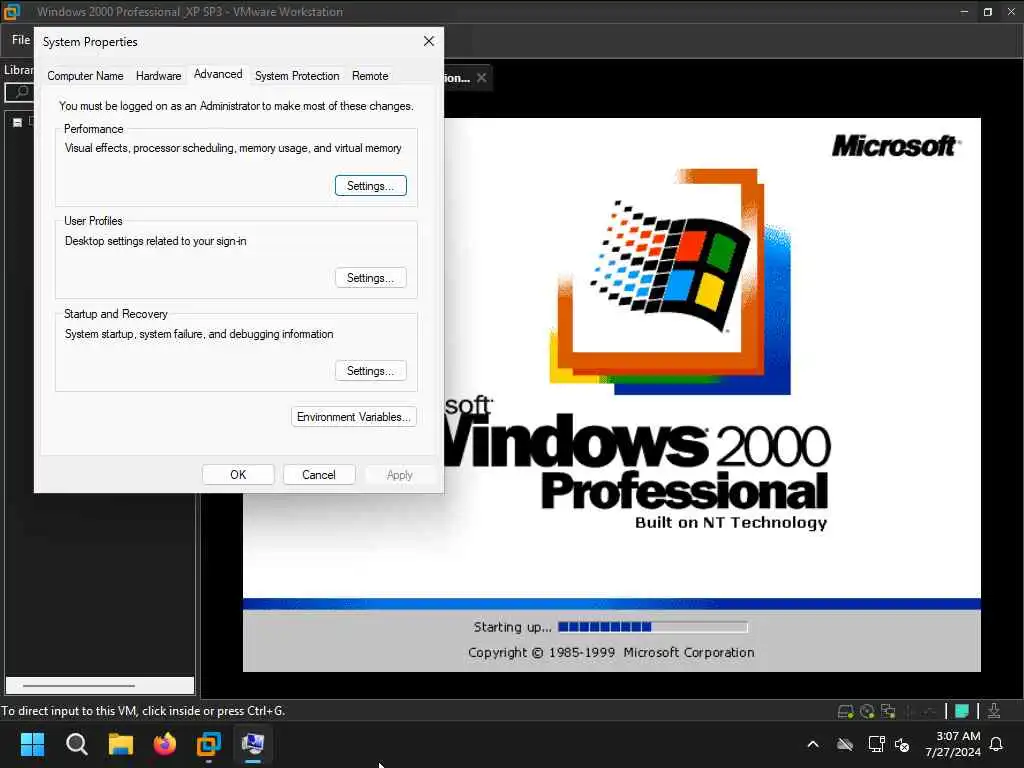Open Environment Variables dialog
This screenshot has width=1024, height=768.
click(x=354, y=417)
